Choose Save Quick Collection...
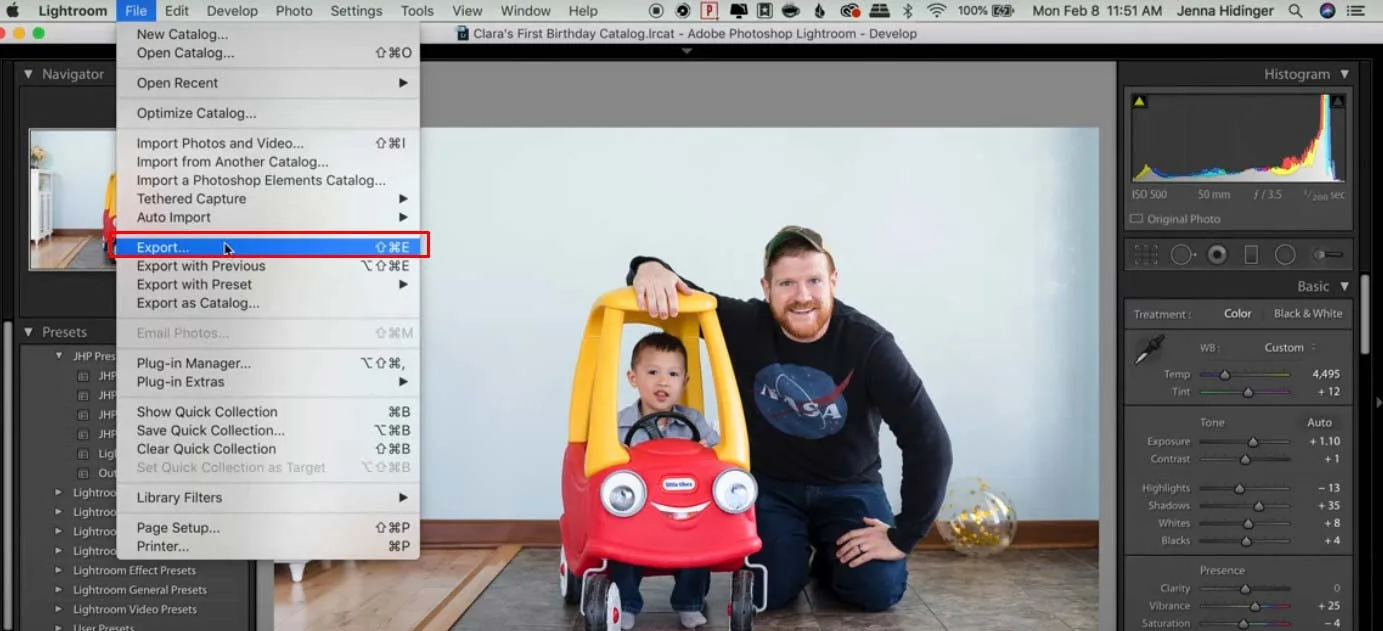 click(x=268, y=430)
